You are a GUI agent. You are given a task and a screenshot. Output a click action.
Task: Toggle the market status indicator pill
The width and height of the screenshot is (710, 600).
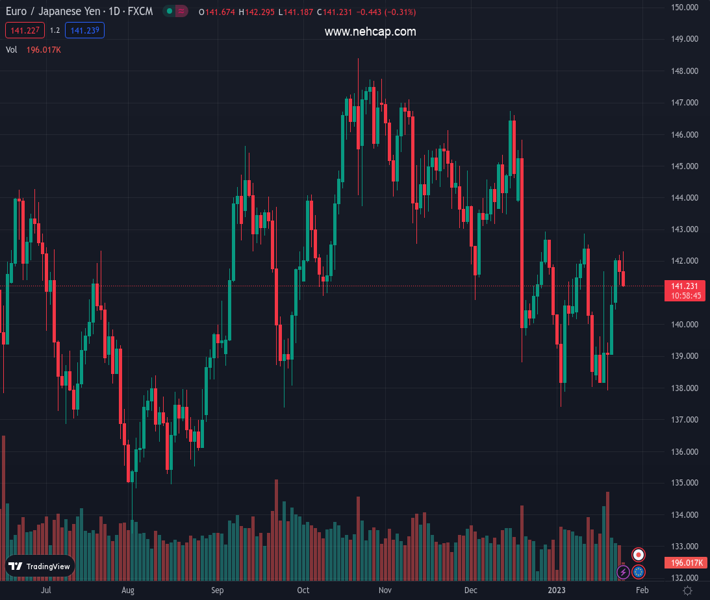[175, 12]
